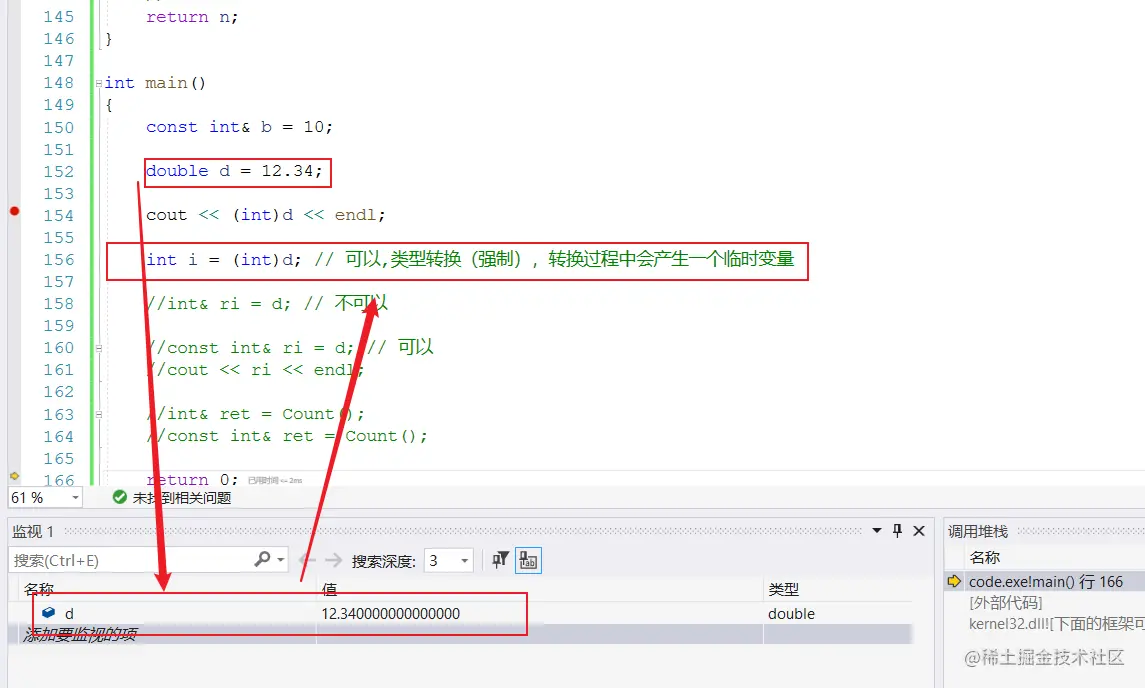
Task: Select the [外部代码] call stack entry
Action: click(1006, 603)
